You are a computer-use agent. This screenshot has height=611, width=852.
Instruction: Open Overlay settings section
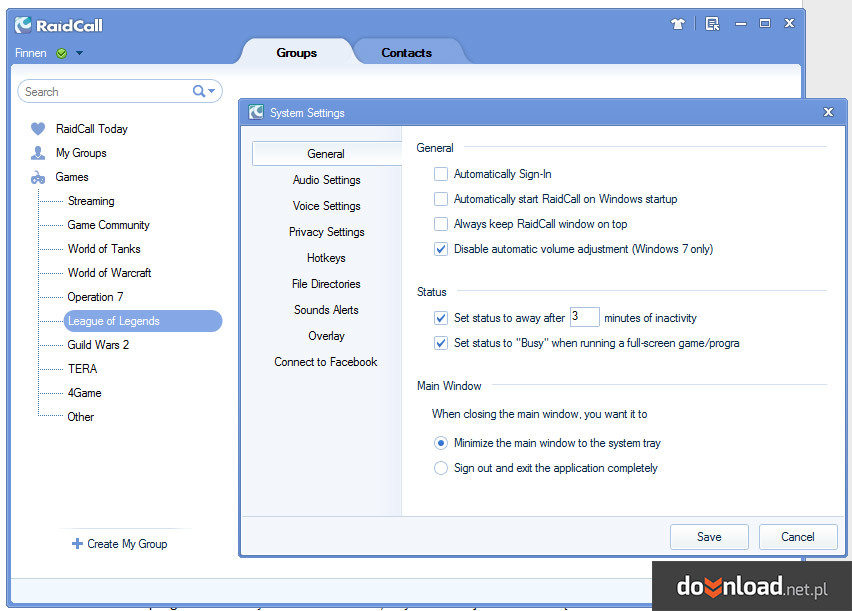click(327, 336)
